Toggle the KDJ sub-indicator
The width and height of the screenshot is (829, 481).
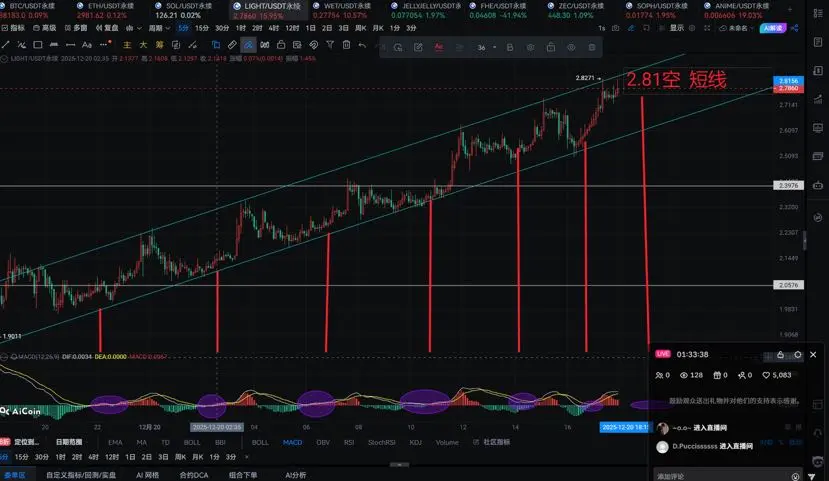pos(416,442)
